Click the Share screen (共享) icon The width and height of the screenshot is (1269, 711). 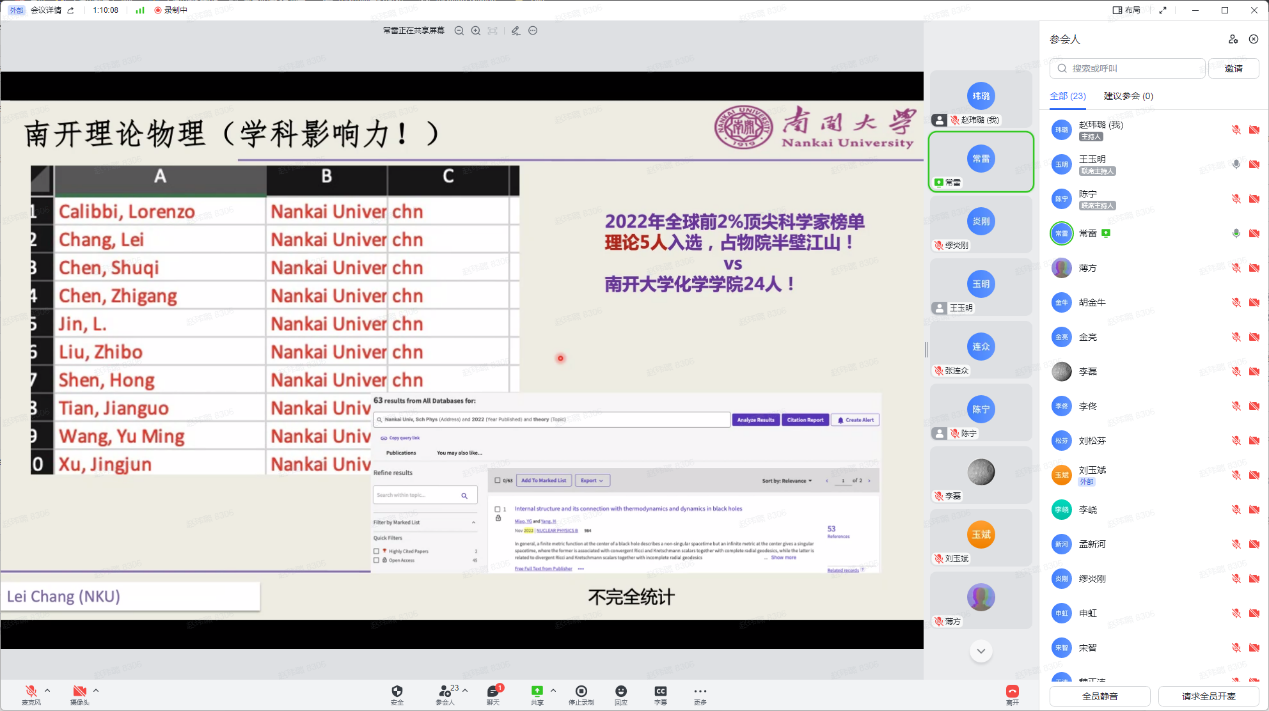click(537, 691)
